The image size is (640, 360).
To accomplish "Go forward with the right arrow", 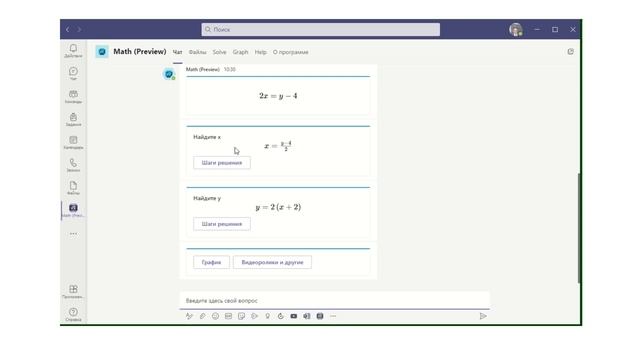I will [79, 29].
